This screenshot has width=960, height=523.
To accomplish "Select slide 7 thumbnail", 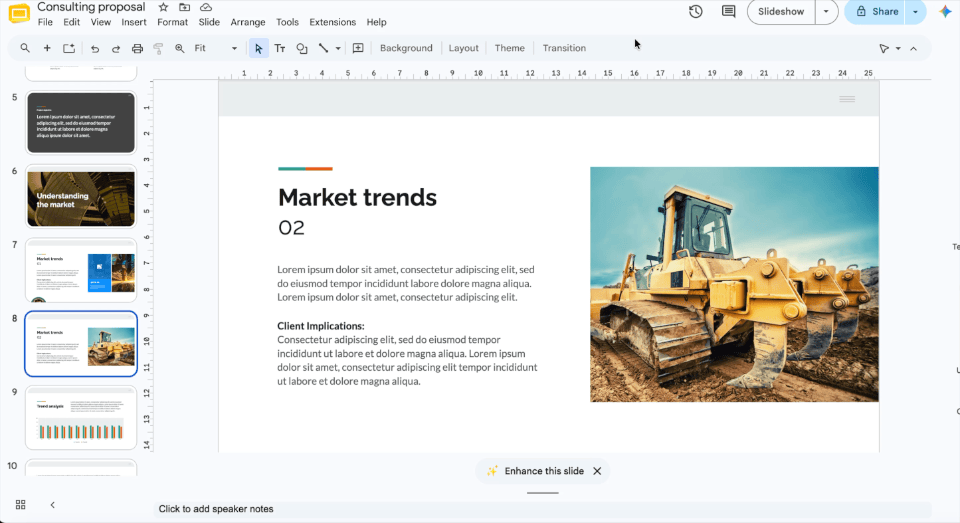I will [81, 270].
